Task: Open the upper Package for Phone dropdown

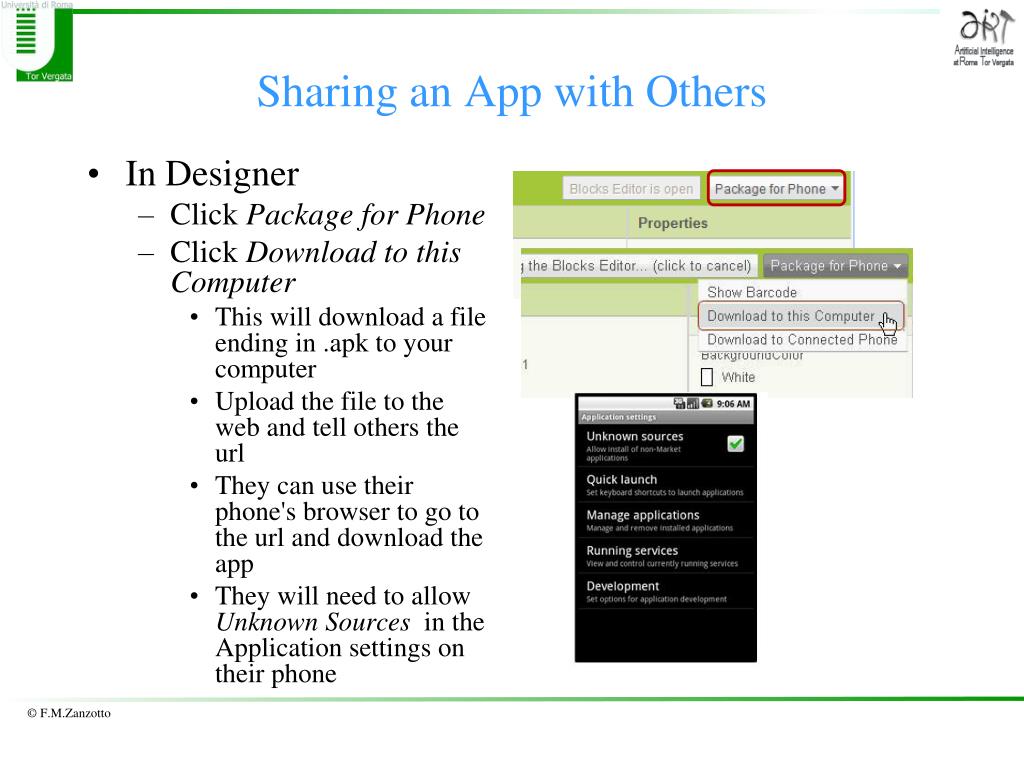Action: 776,189
